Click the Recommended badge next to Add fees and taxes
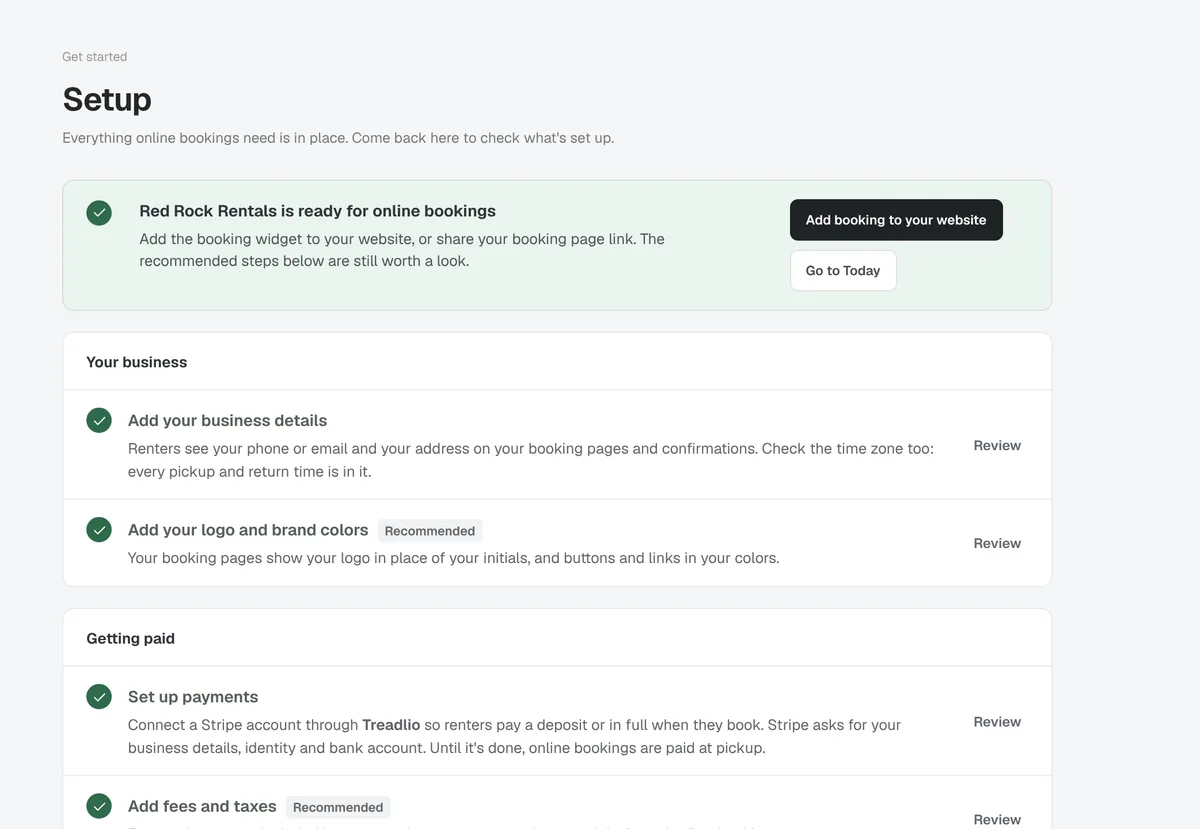 click(338, 807)
